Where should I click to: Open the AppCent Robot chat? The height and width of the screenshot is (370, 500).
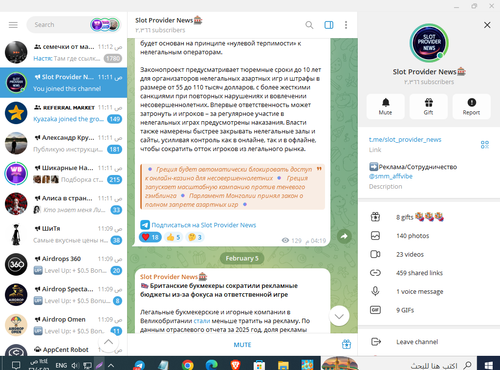tap(63, 349)
